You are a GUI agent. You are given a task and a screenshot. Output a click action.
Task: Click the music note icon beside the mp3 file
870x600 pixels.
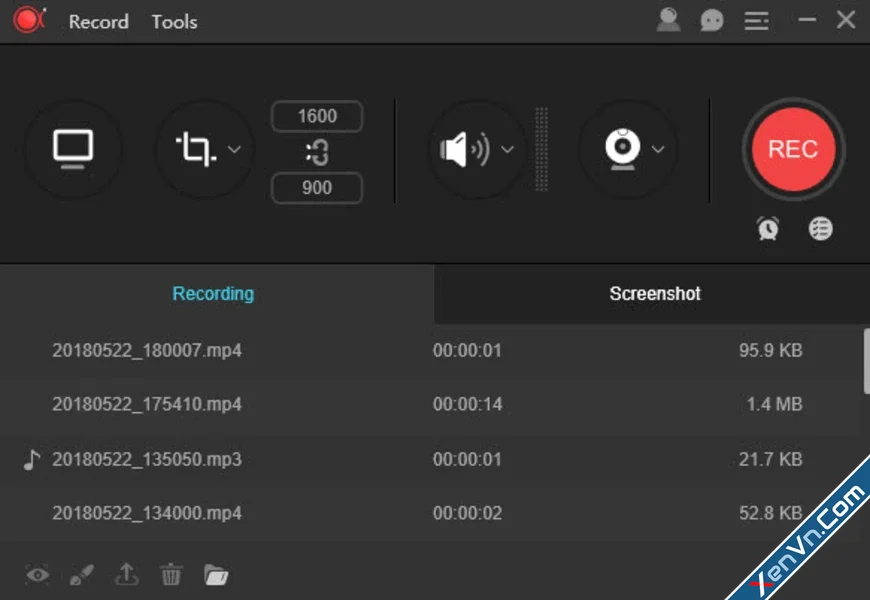tap(32, 460)
